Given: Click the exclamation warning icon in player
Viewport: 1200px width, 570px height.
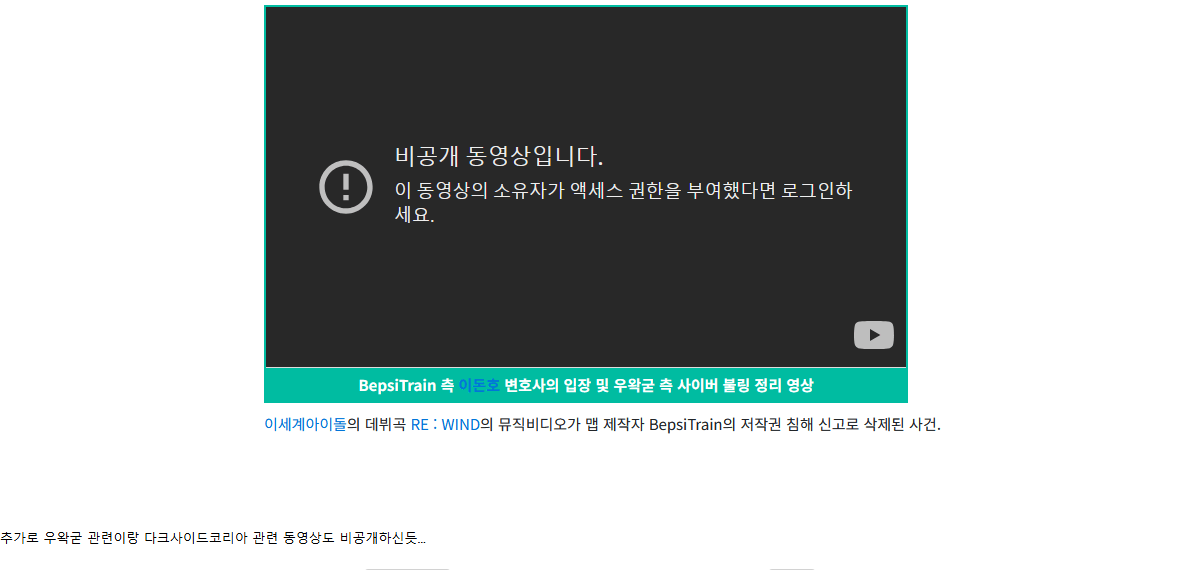Looking at the screenshot, I should pos(346,186).
